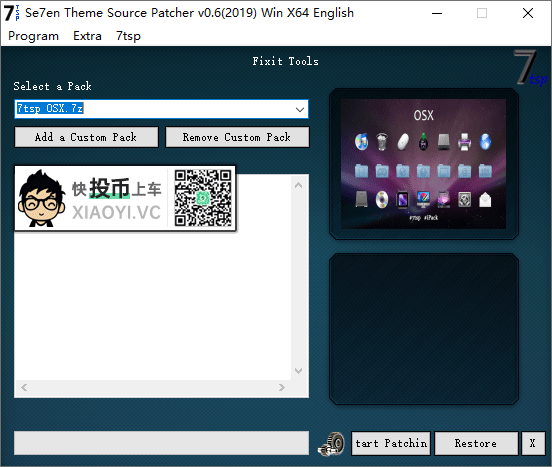This screenshot has width=552, height=467.
Task: Open the Extra menu
Action: [x=87, y=36]
